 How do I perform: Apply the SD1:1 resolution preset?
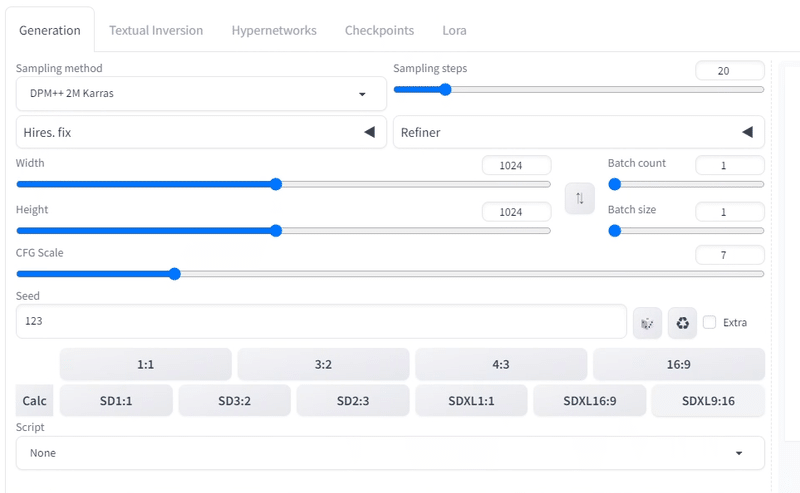[x=116, y=401]
